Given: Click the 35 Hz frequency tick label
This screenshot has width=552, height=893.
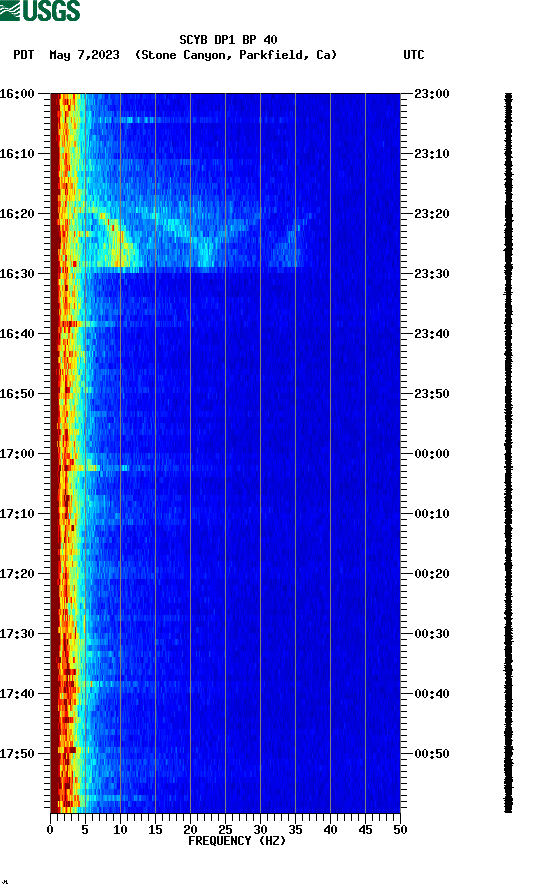Looking at the screenshot, I should tap(295, 830).
